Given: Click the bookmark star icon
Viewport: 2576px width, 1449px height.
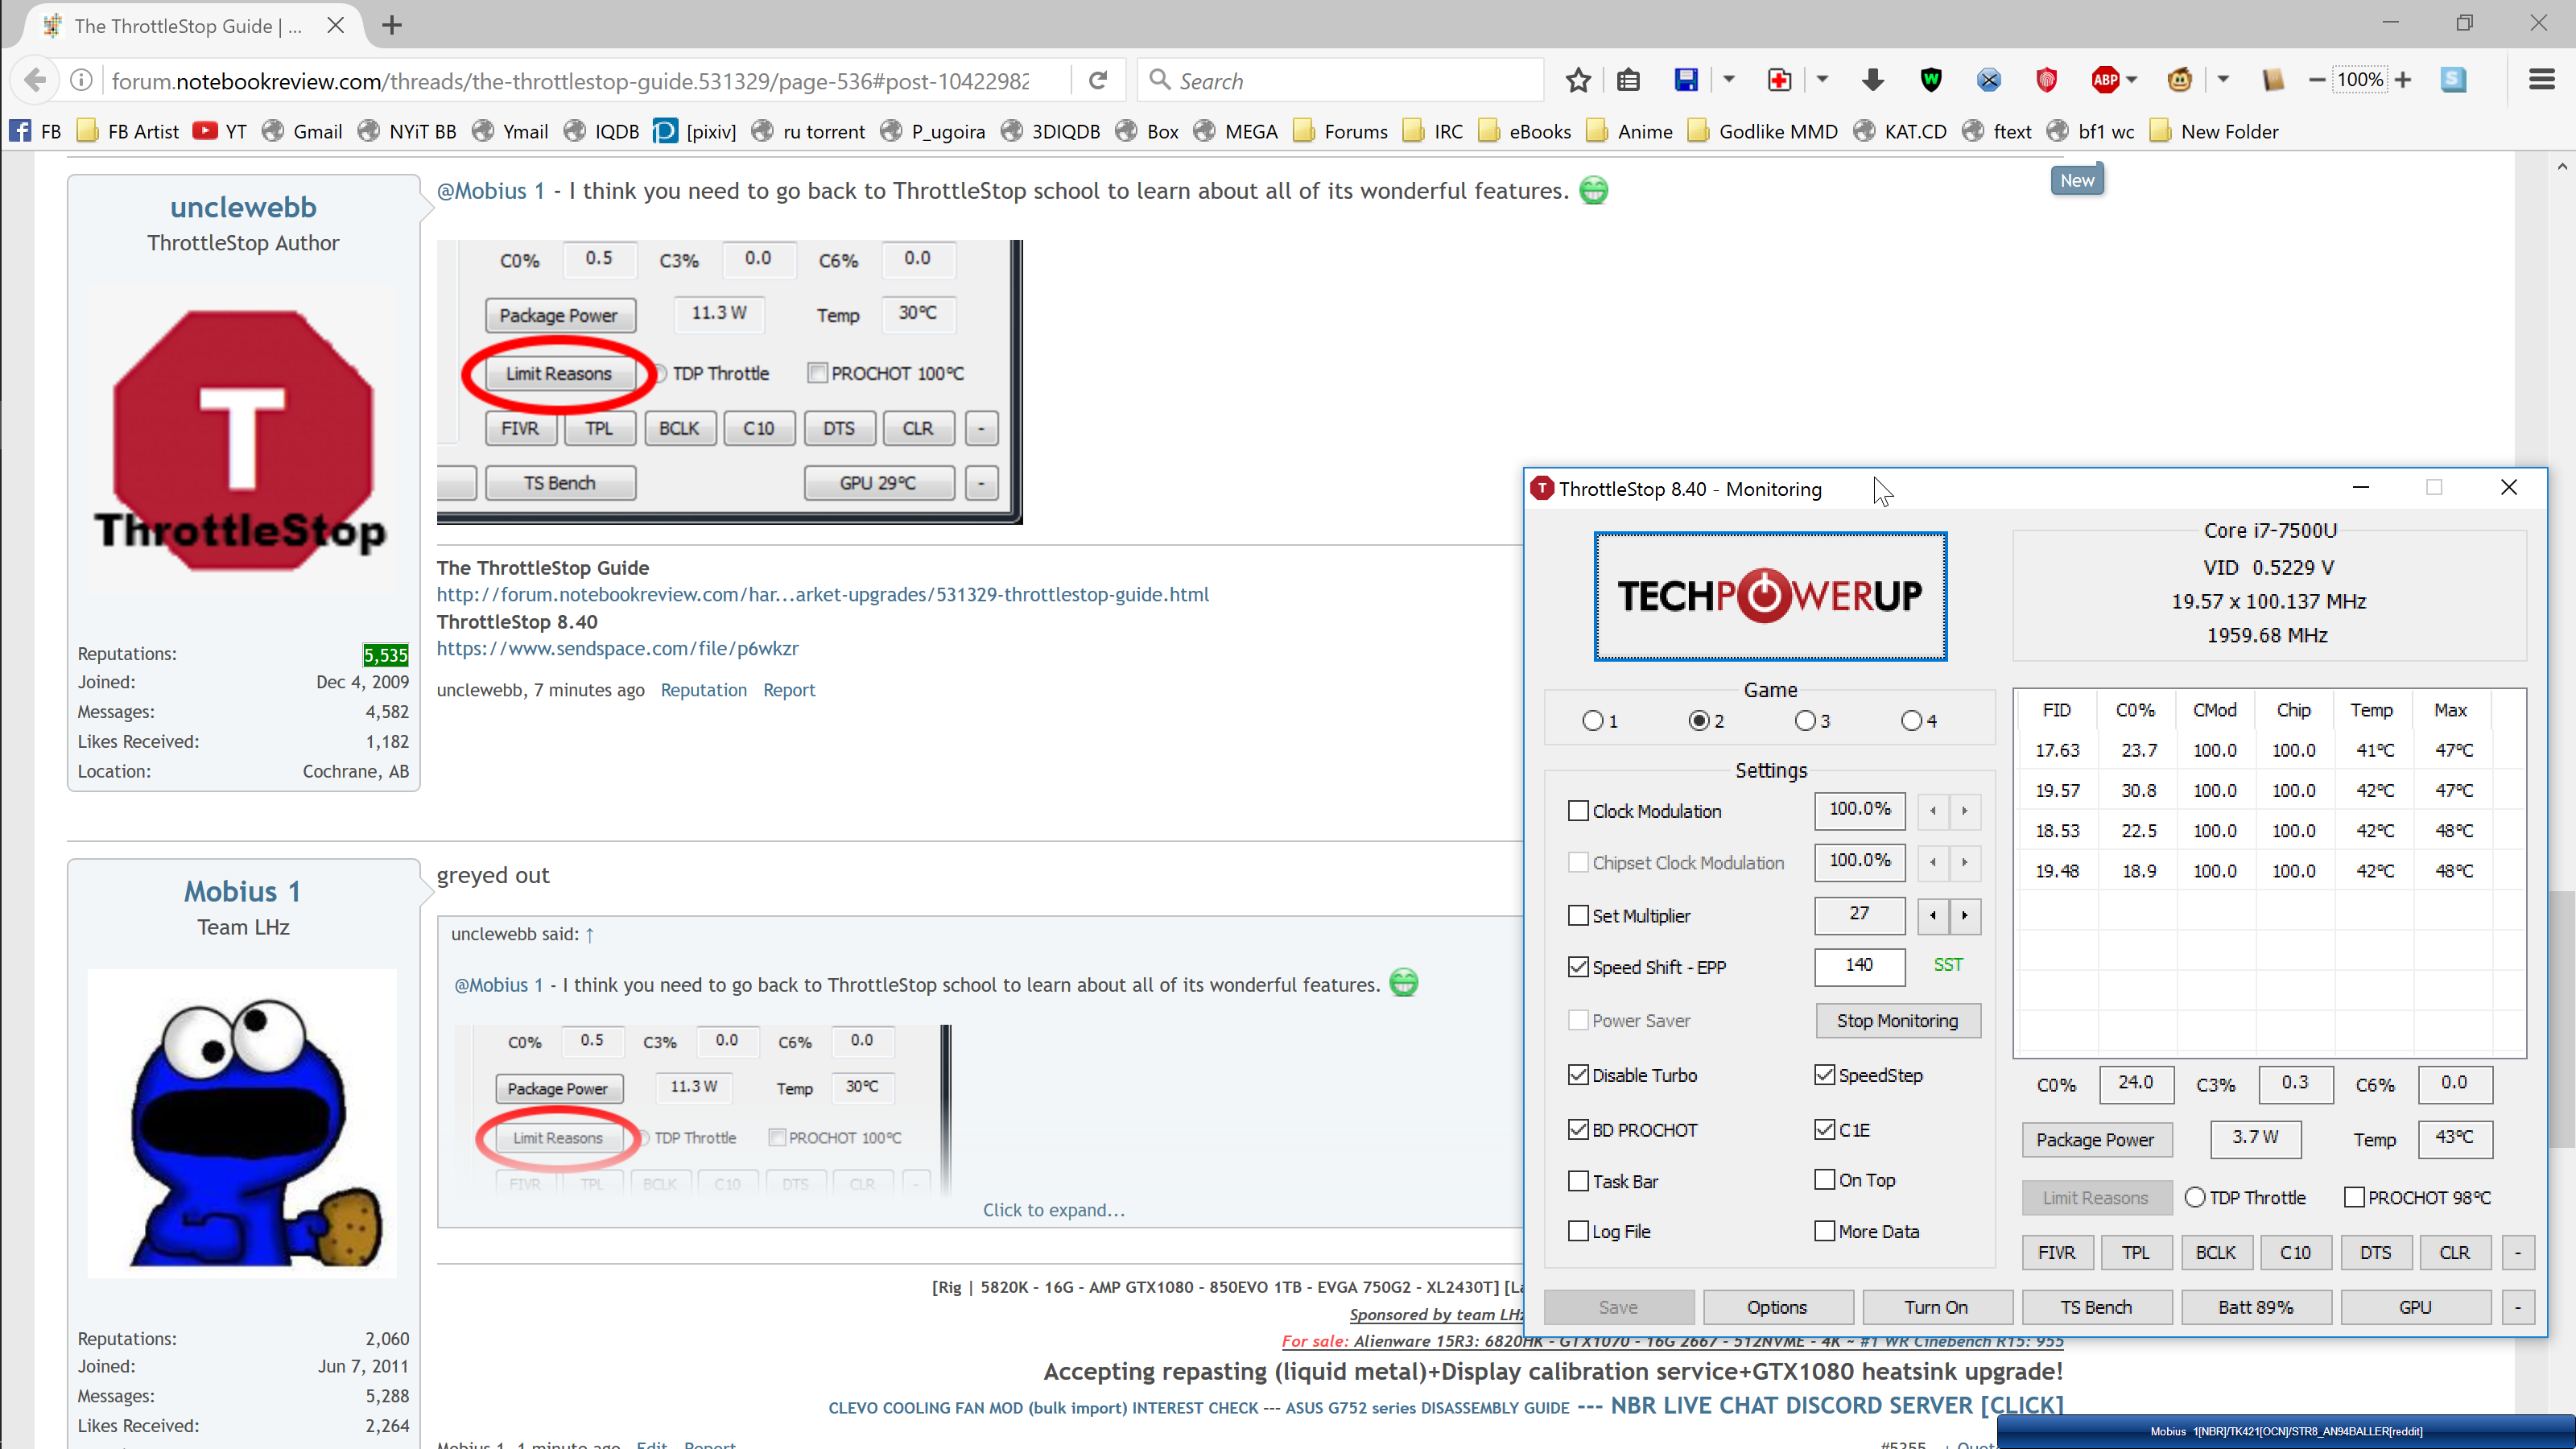Looking at the screenshot, I should (x=1578, y=80).
